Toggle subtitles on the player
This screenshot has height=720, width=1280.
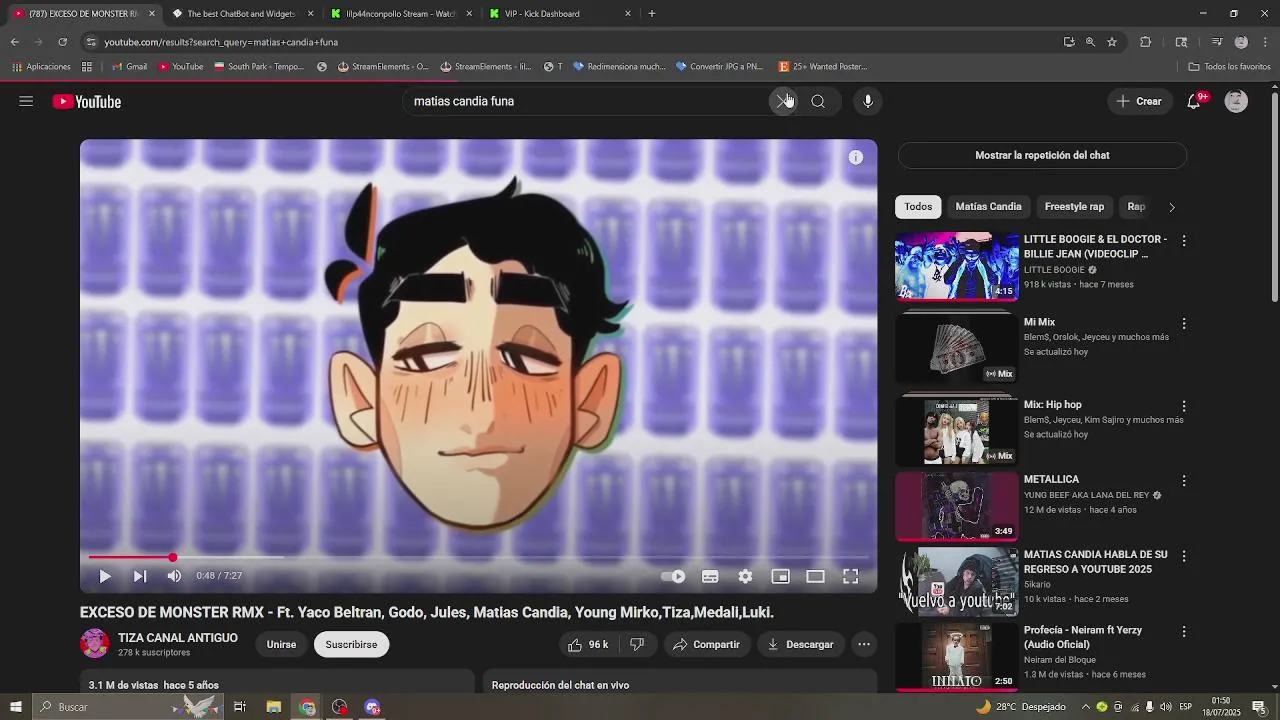tap(710, 576)
